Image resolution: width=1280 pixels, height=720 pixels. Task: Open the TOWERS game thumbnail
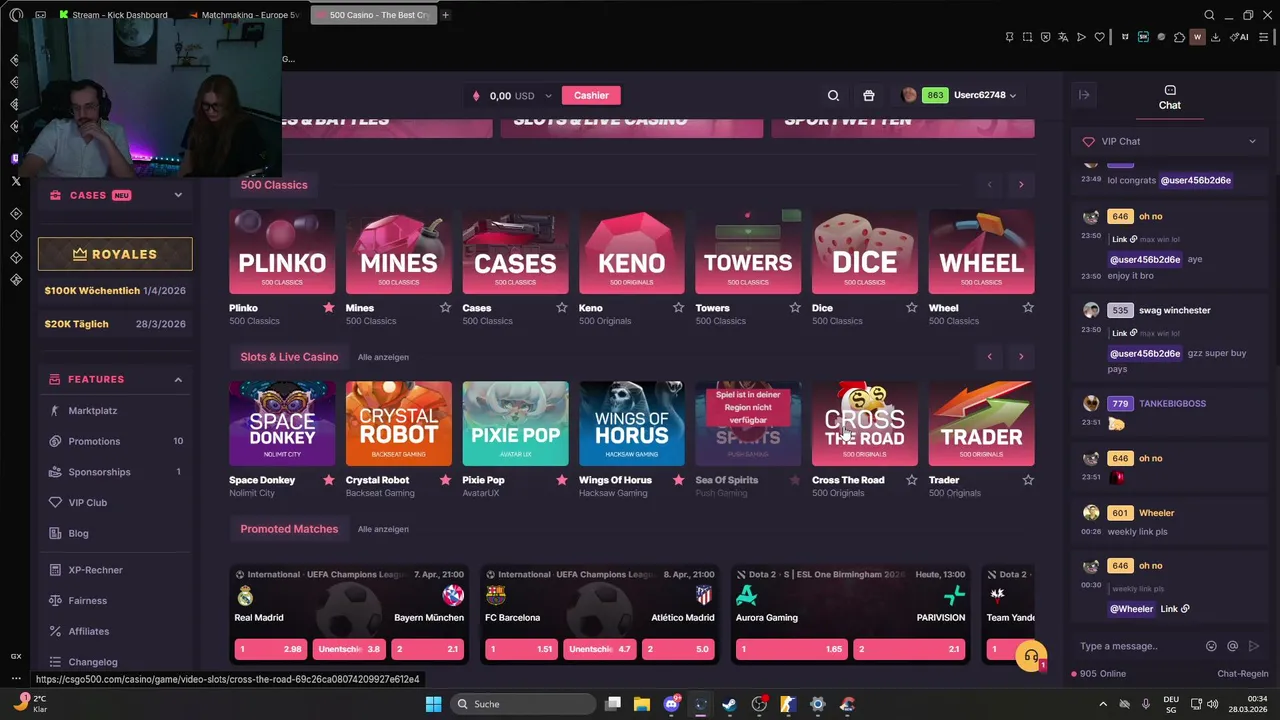tap(748, 252)
